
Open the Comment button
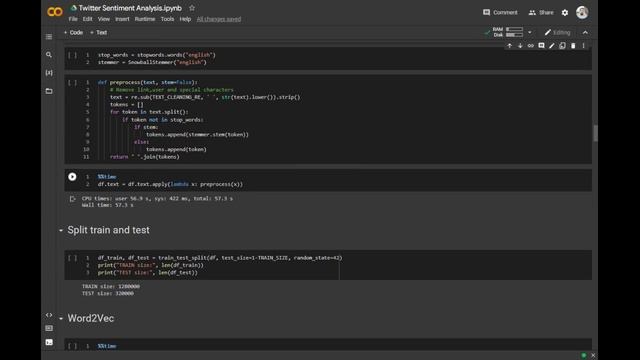click(x=500, y=13)
